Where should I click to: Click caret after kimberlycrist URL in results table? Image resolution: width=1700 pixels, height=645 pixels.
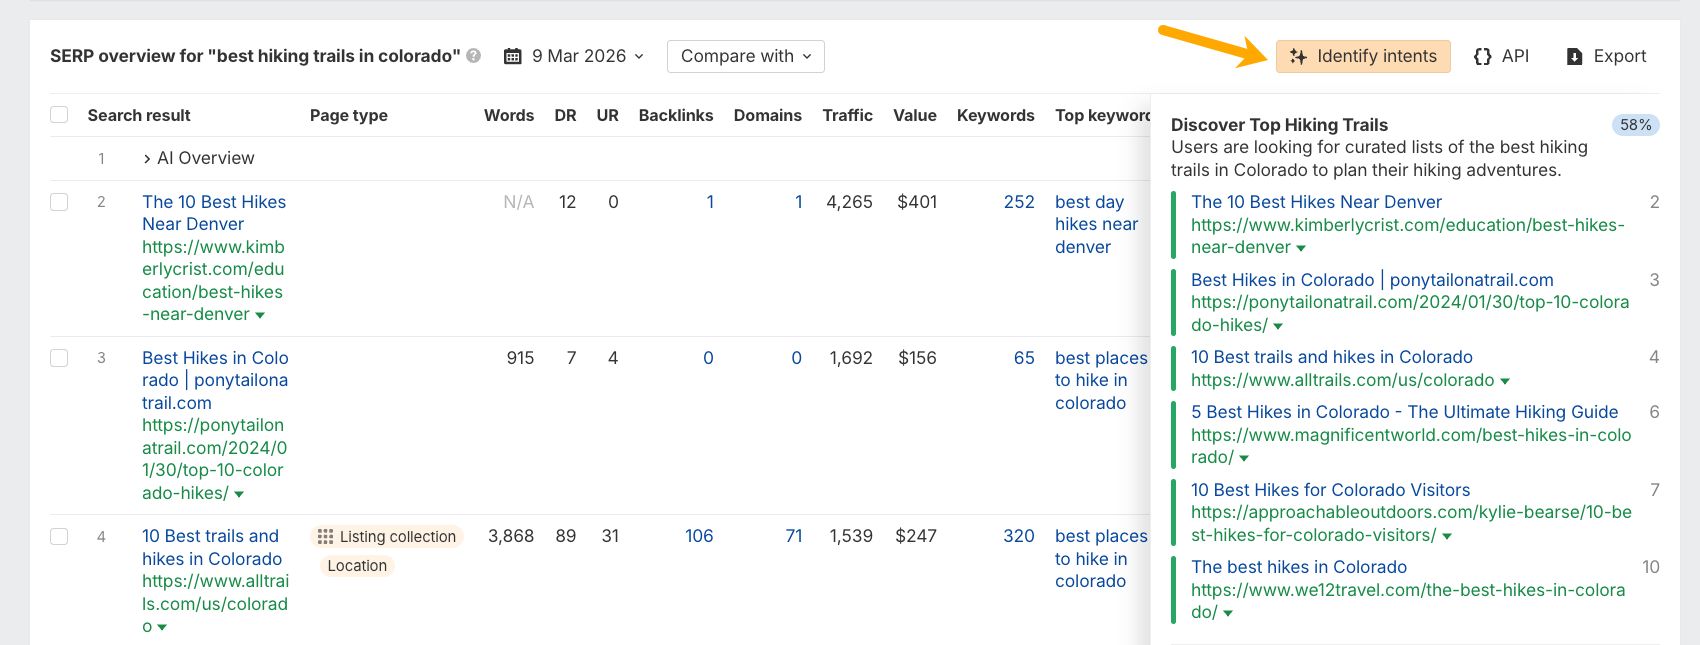click(x=260, y=315)
